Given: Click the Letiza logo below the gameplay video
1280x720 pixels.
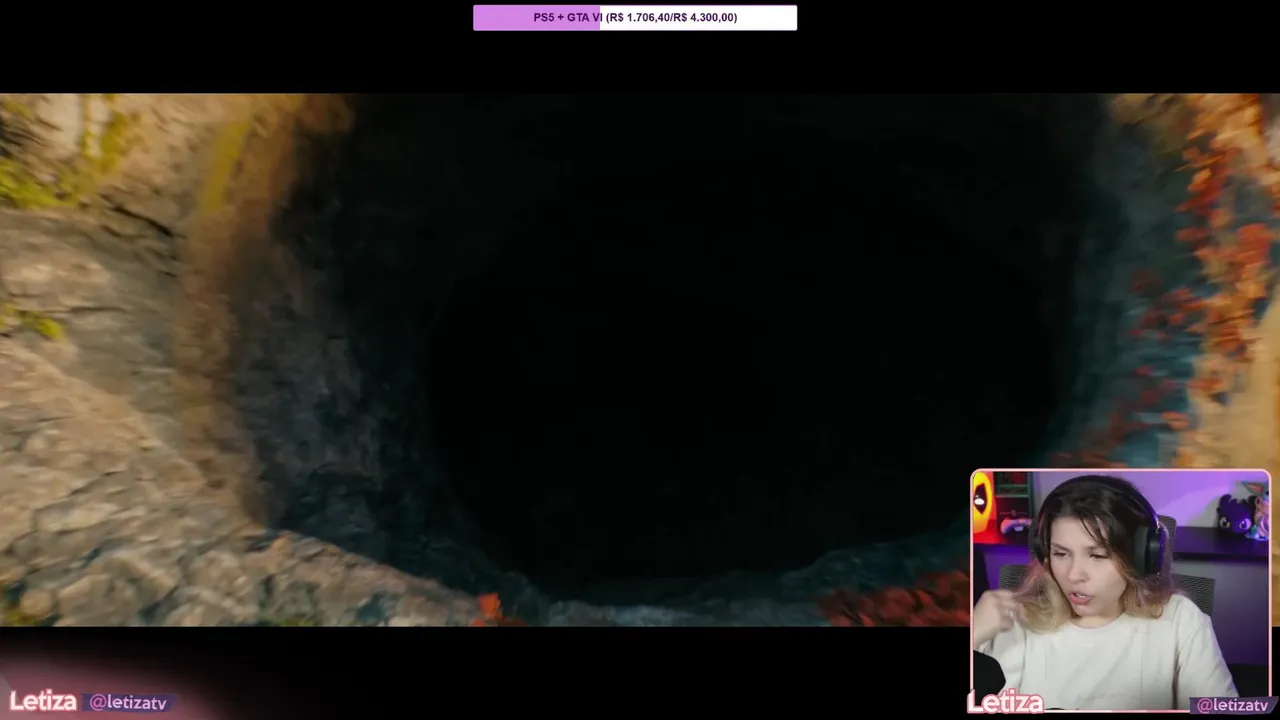Looking at the screenshot, I should click(x=43, y=701).
